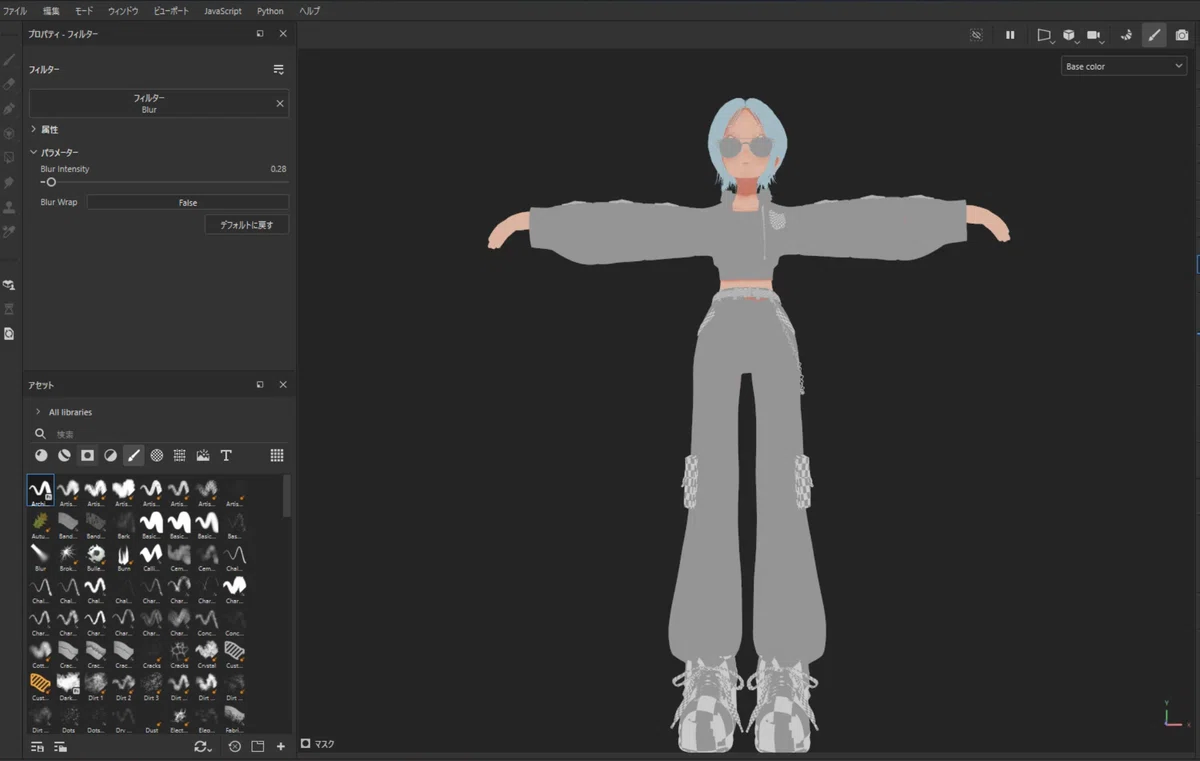Screen dimensions: 1200x761
Task: Select the Clone stamp tool in left toolbar
Action: pyautogui.click(x=9, y=208)
